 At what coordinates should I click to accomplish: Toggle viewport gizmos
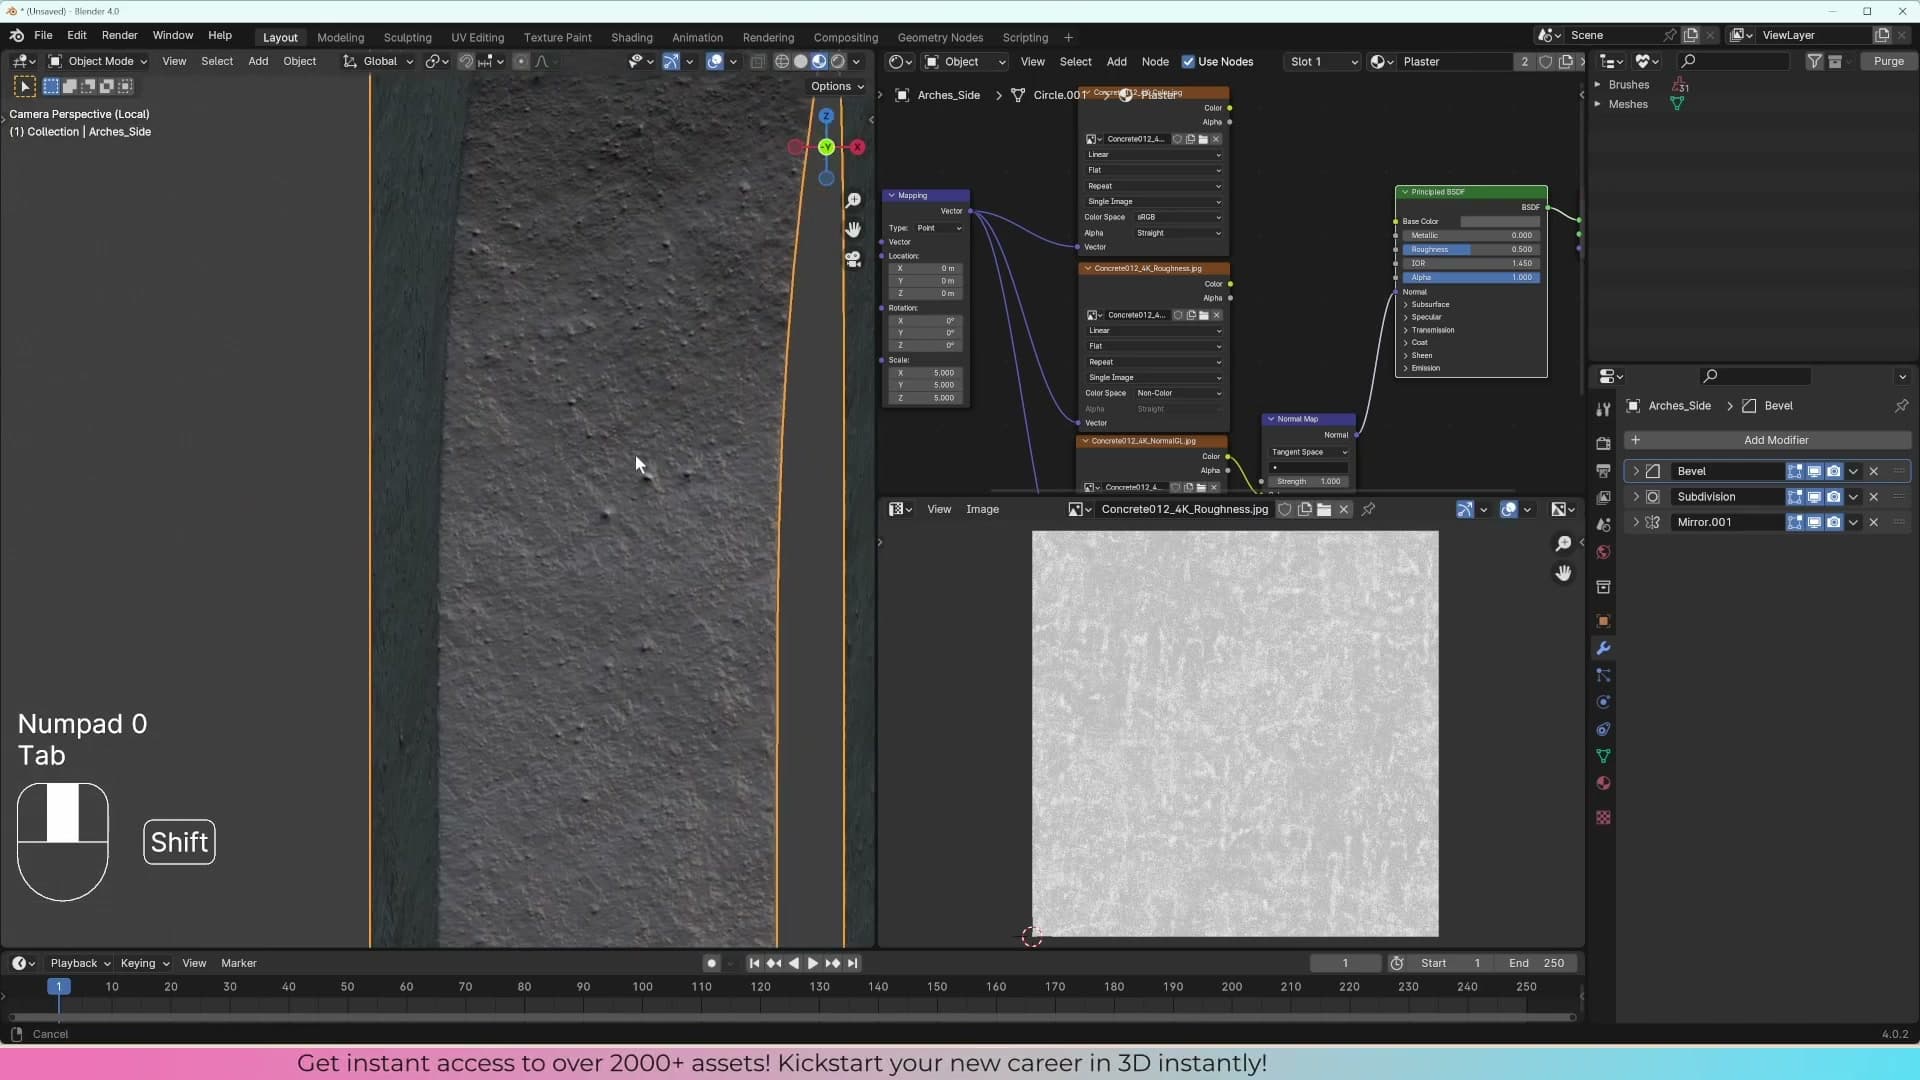click(671, 62)
